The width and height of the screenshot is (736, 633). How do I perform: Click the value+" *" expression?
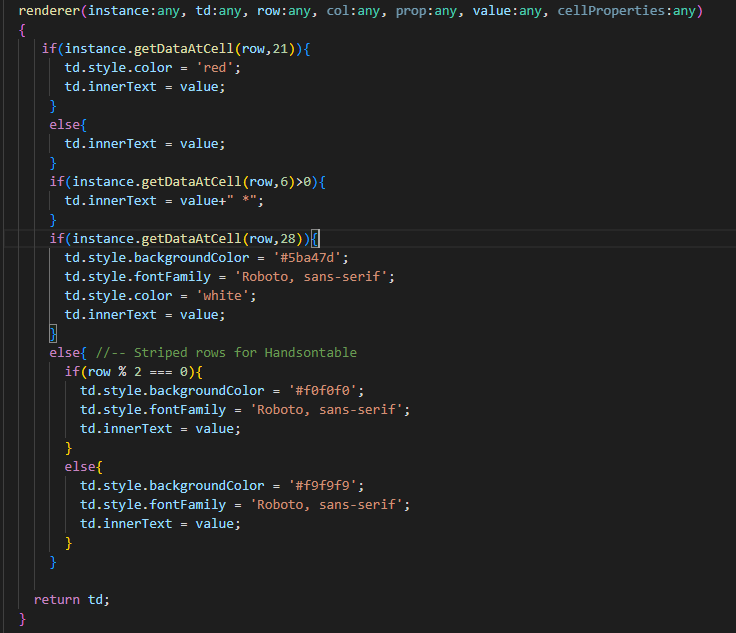pyautogui.click(x=218, y=201)
